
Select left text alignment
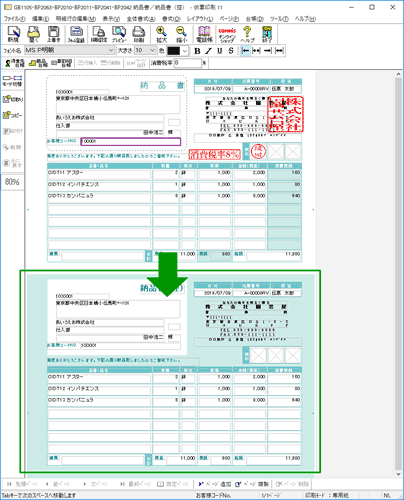(x=245, y=51)
